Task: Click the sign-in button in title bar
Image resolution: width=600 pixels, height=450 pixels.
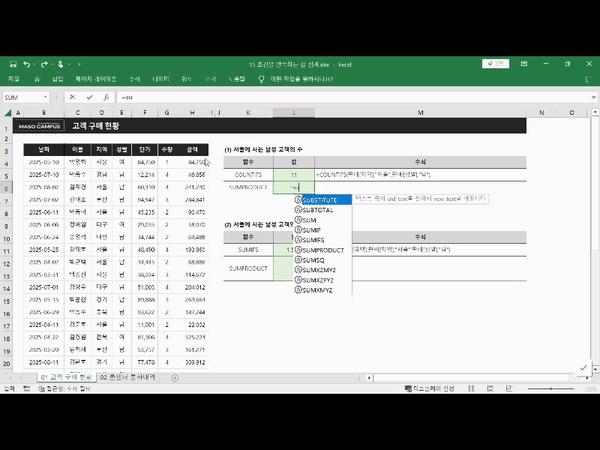Action: [494, 64]
